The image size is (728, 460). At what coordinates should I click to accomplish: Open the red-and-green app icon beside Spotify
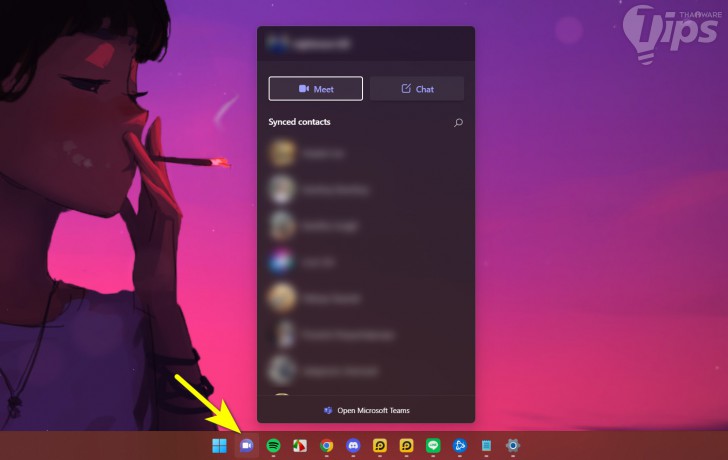pyautogui.click(x=300, y=446)
